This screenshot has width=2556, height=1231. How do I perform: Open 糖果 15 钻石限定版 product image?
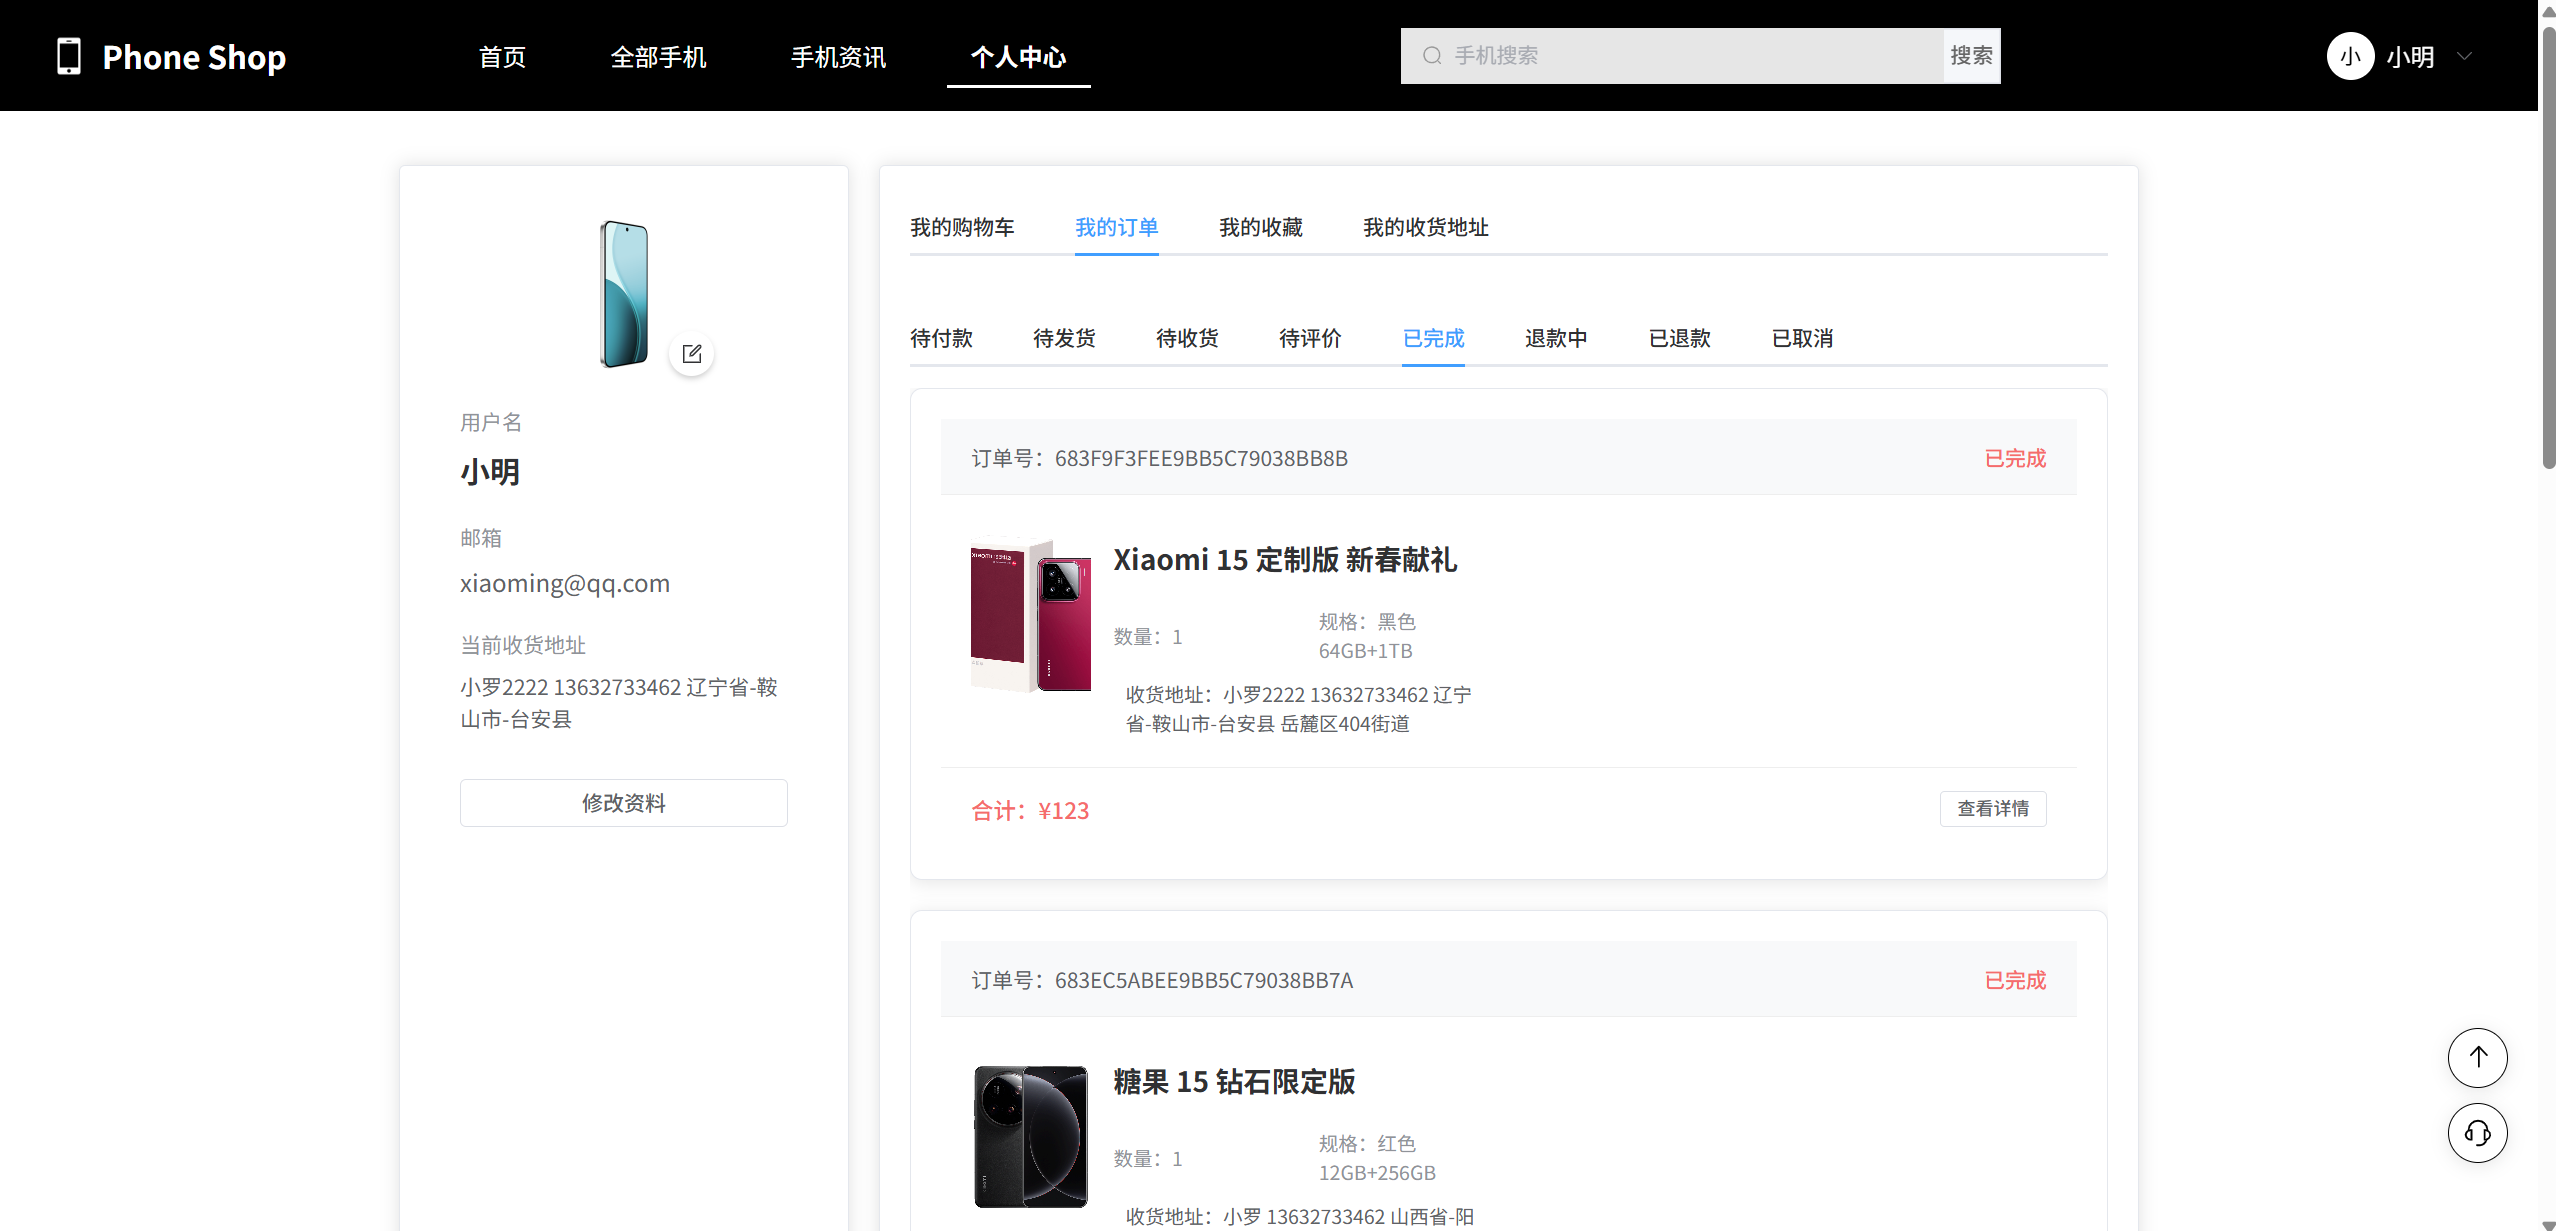click(1030, 1137)
